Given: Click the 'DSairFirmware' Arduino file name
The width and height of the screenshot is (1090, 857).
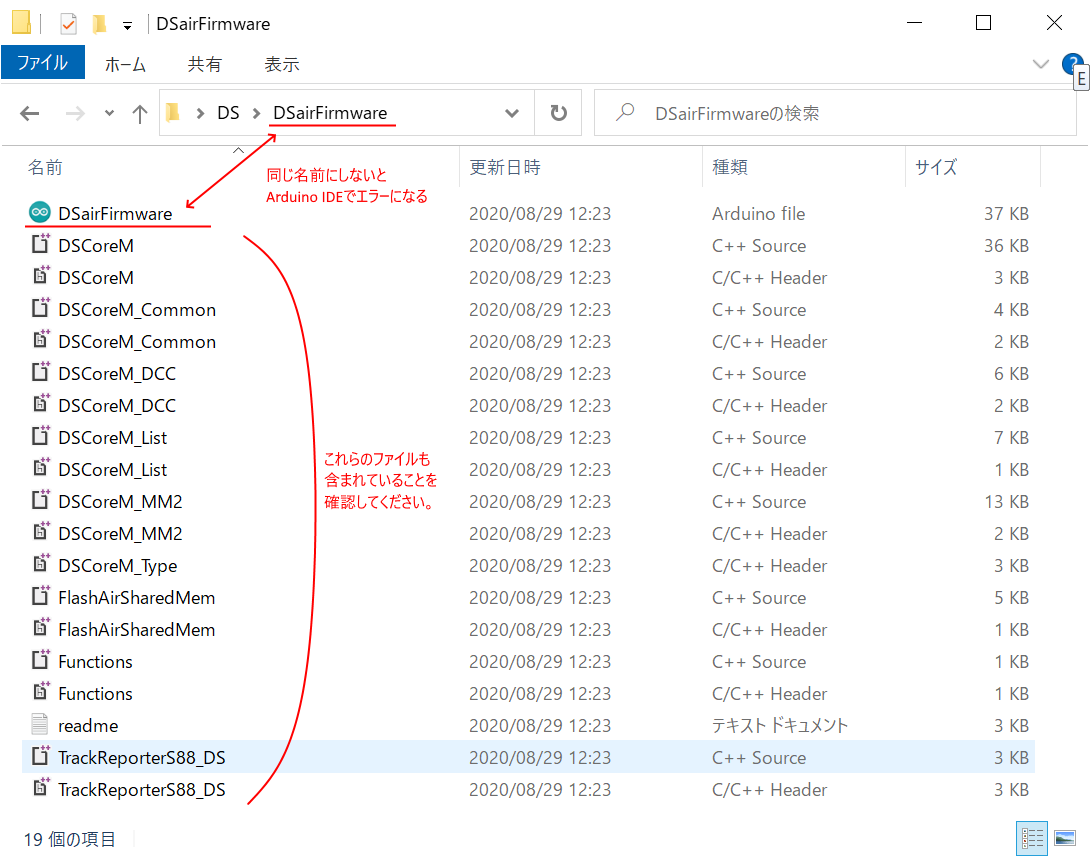Looking at the screenshot, I should [x=115, y=213].
